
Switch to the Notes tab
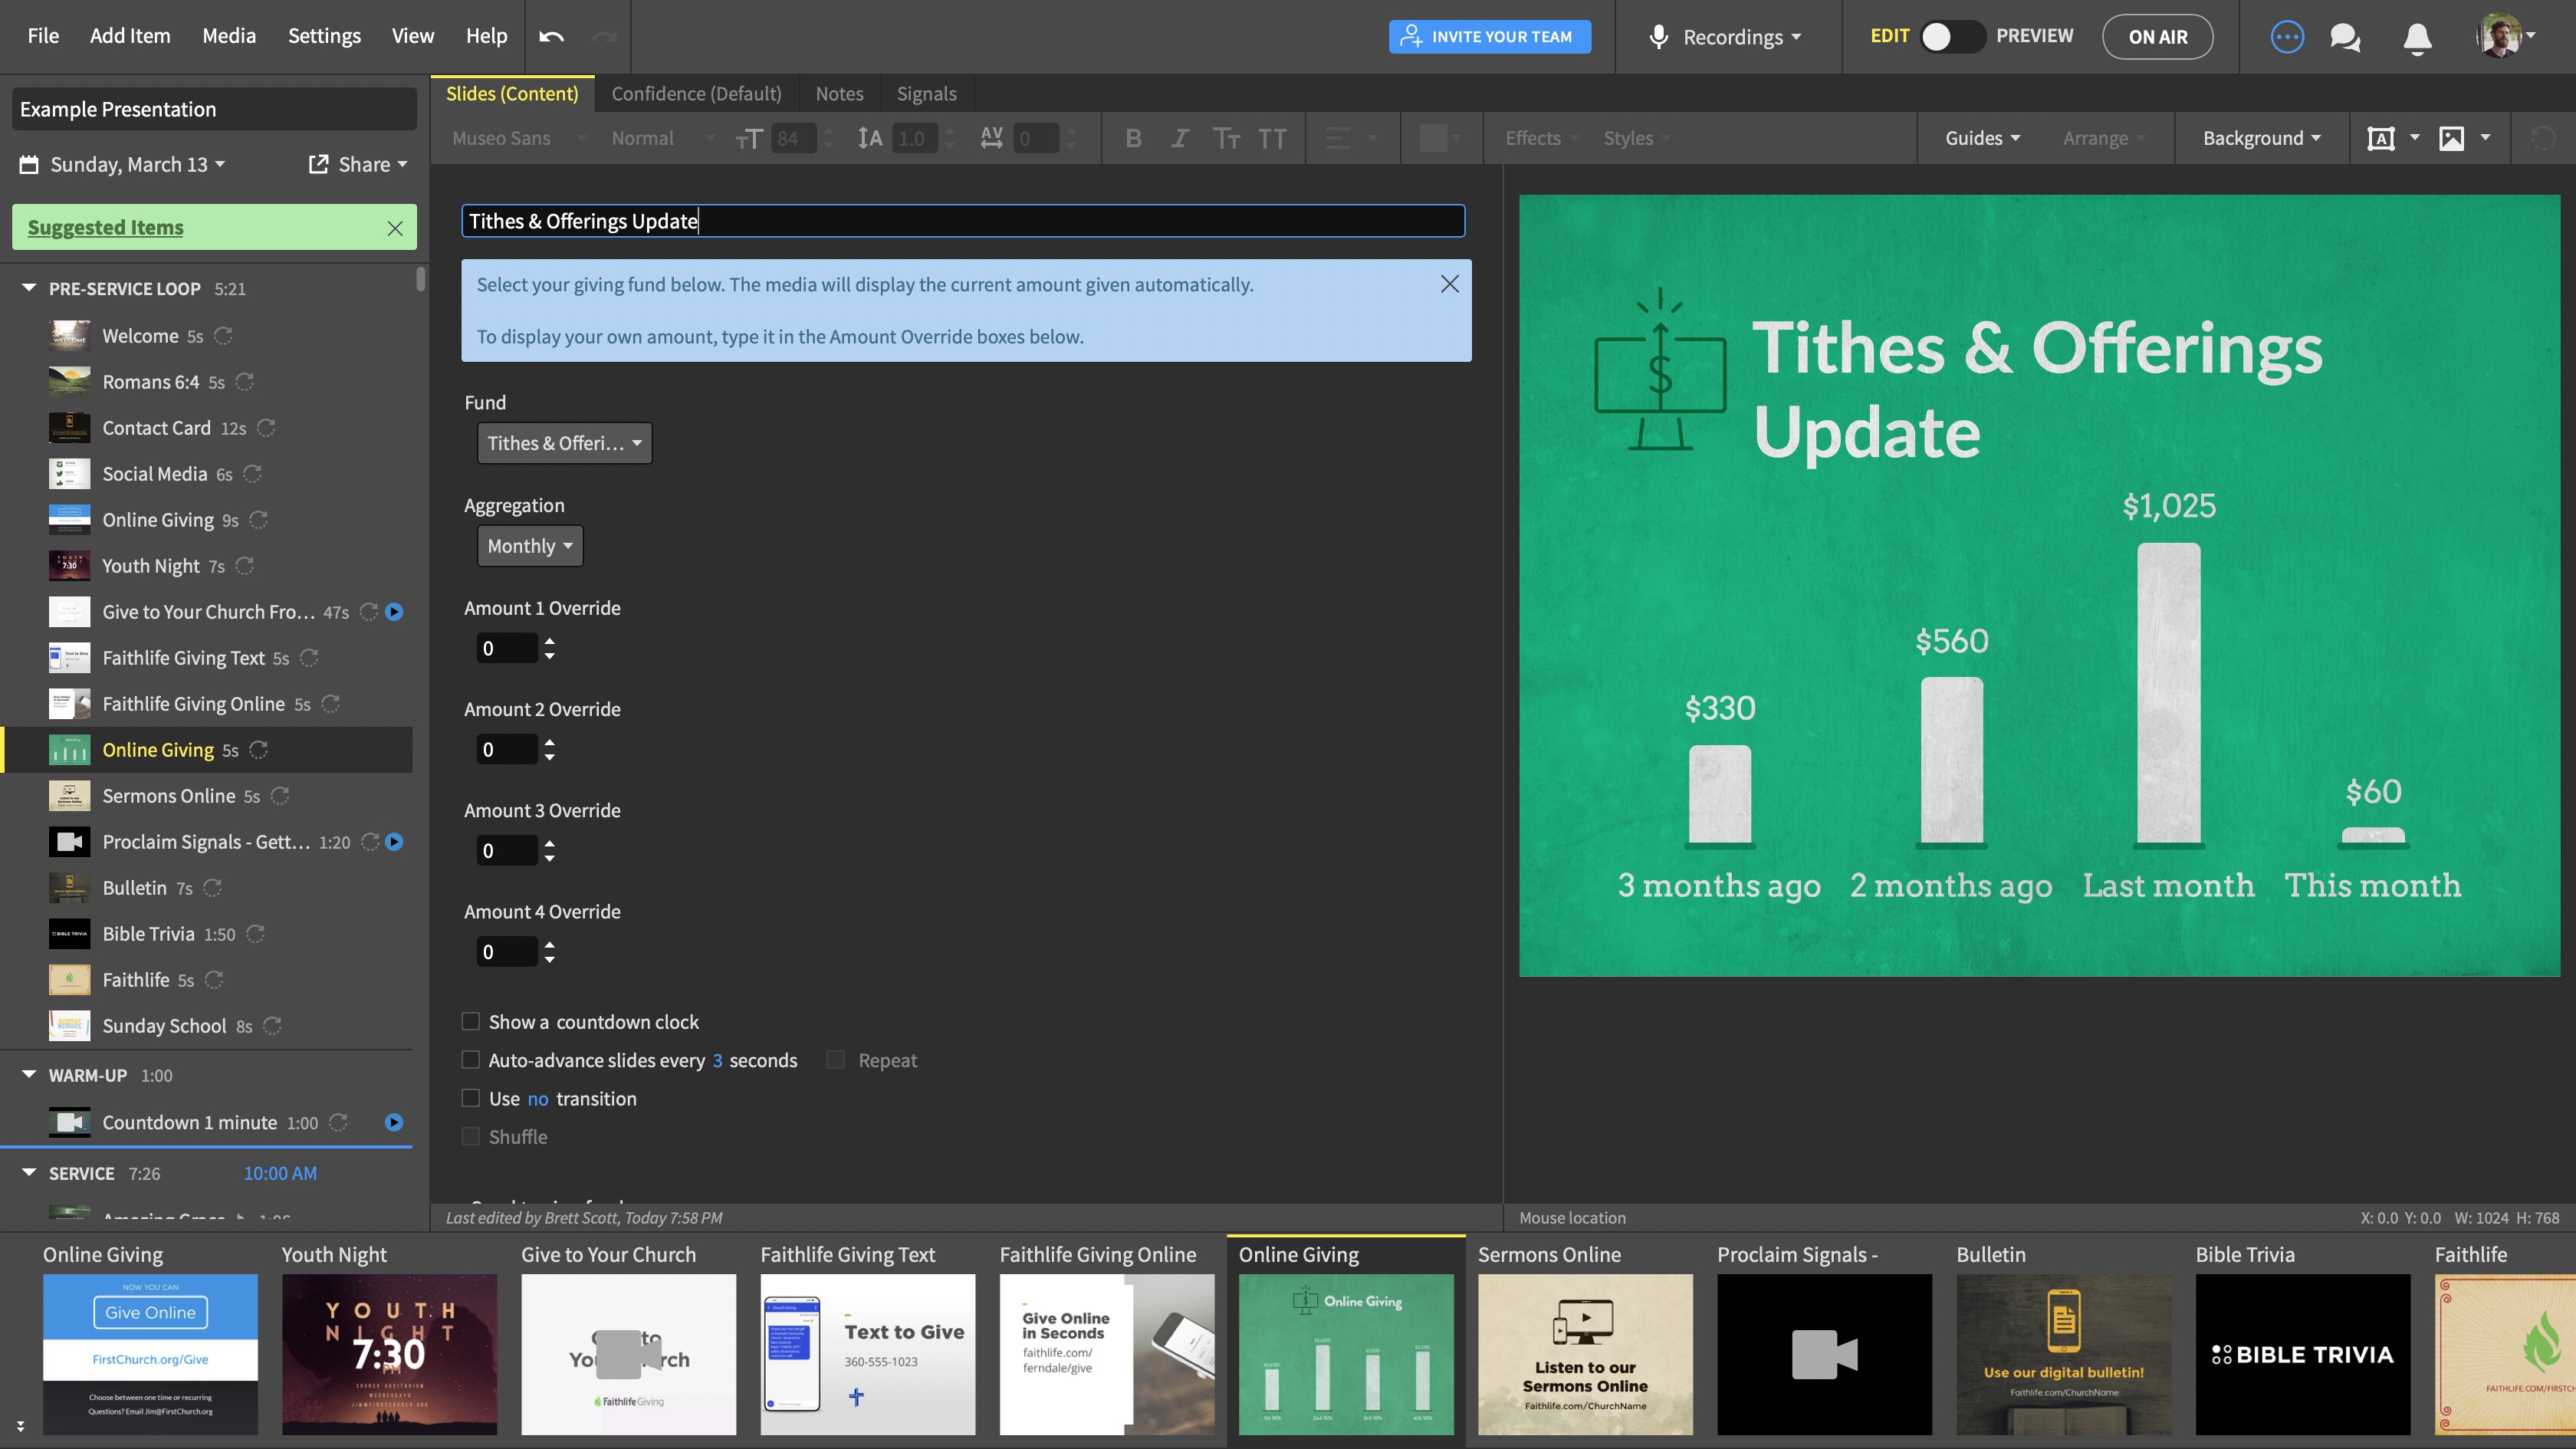(x=839, y=94)
